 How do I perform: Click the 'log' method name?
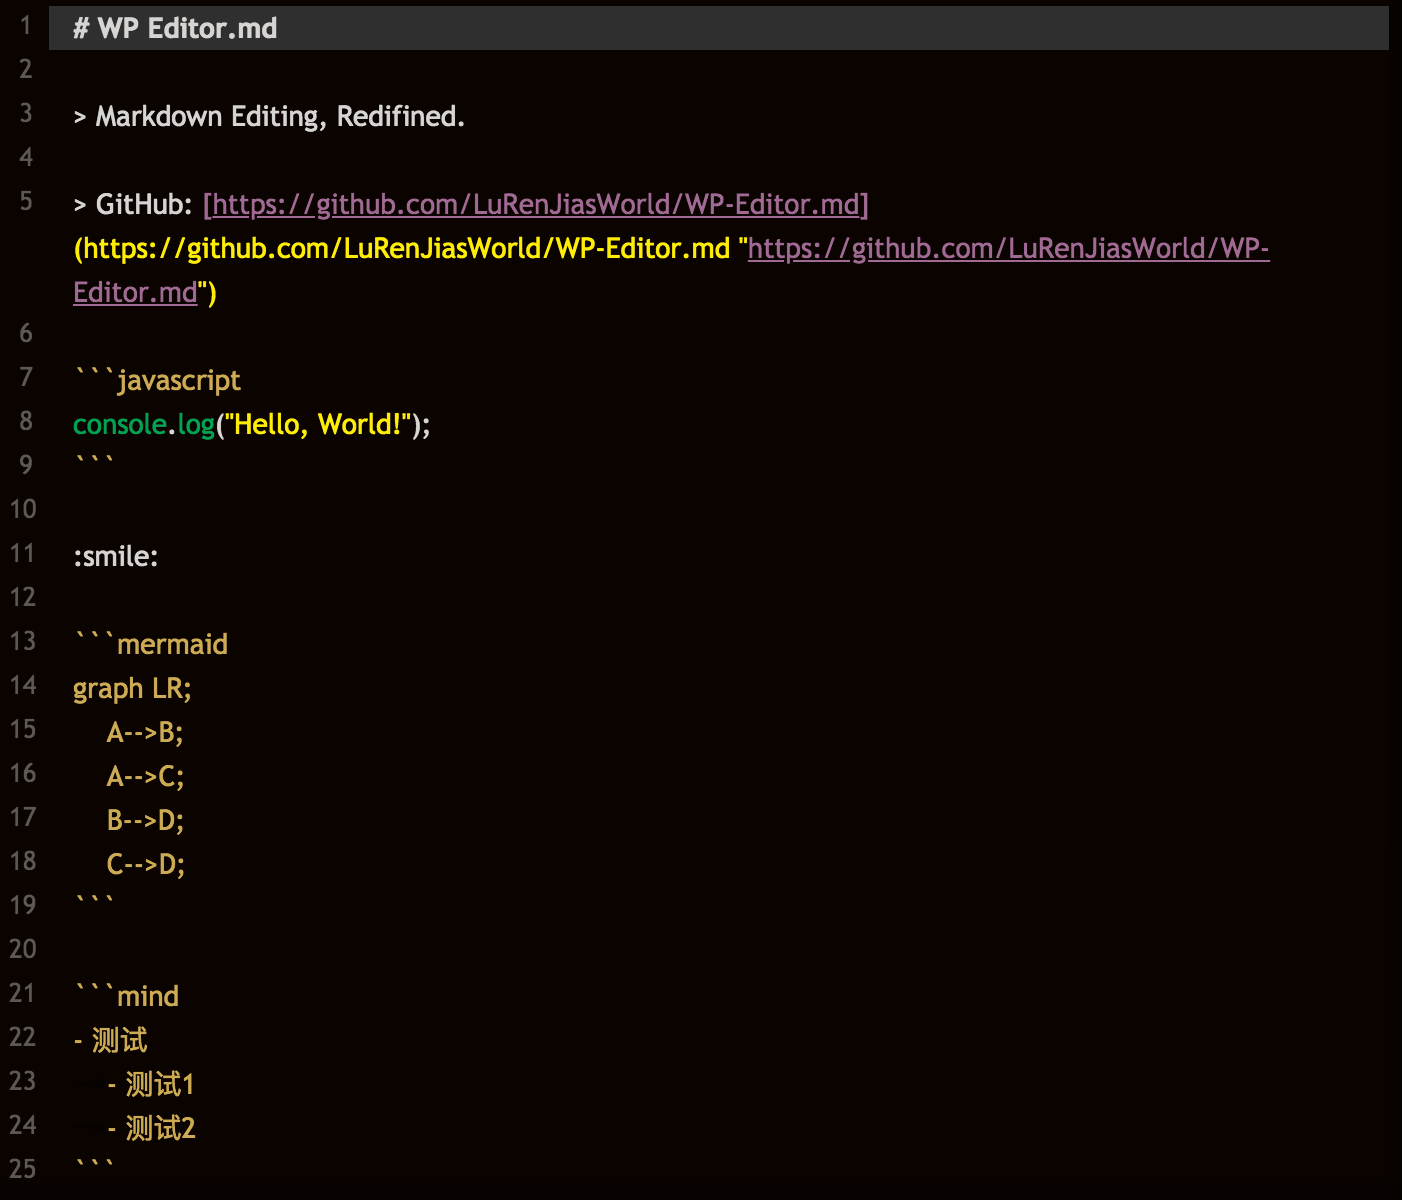coord(196,425)
